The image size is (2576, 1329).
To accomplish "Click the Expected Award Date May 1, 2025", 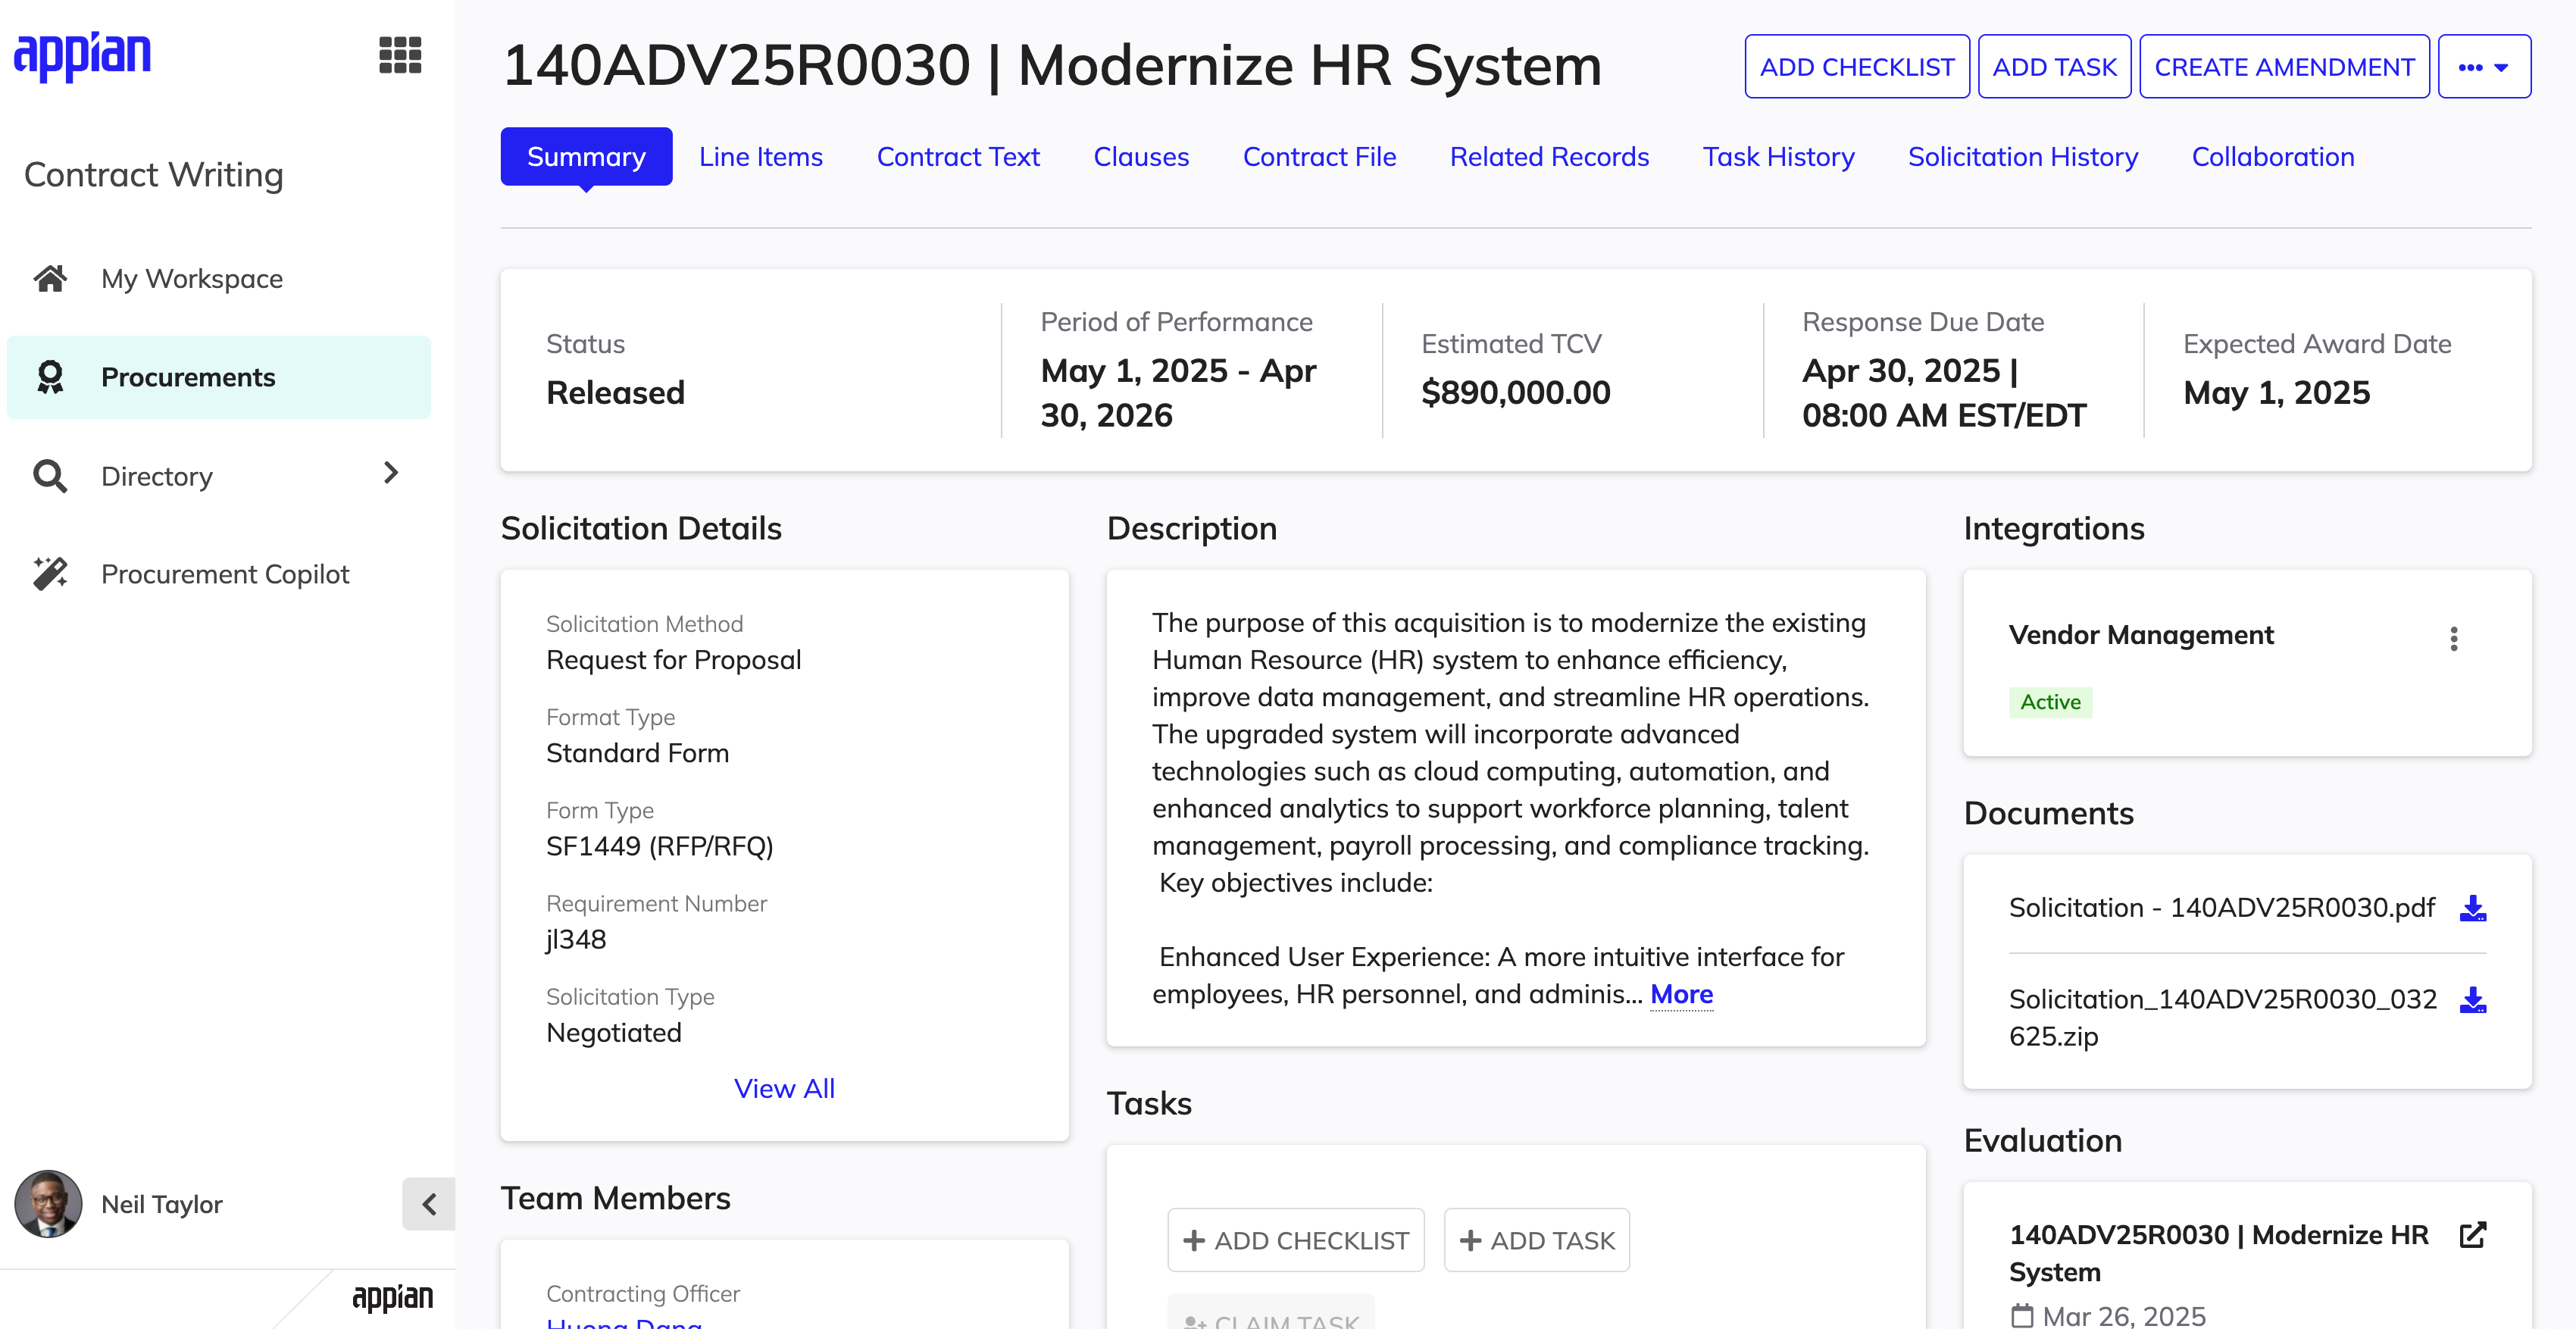I will 2276,392.
